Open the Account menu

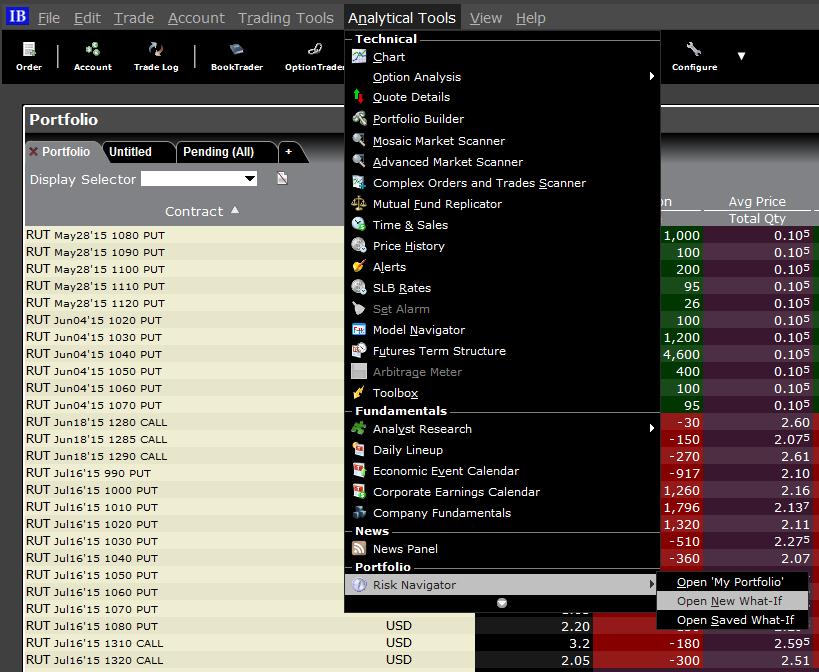click(x=196, y=18)
